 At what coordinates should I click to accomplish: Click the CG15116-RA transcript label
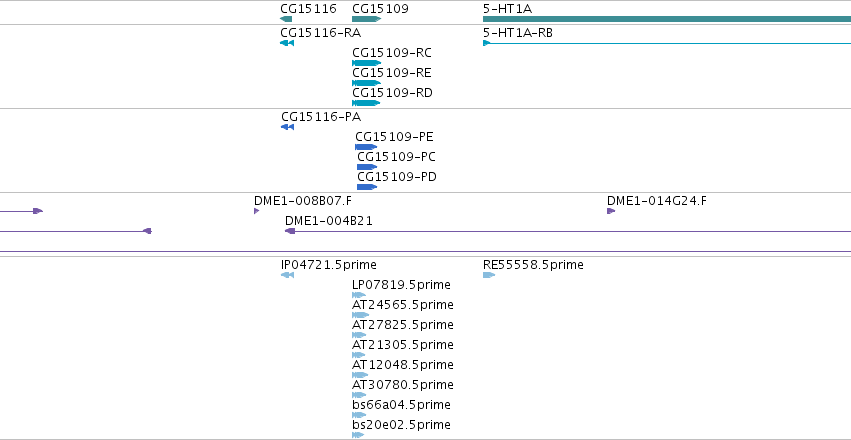(x=321, y=33)
